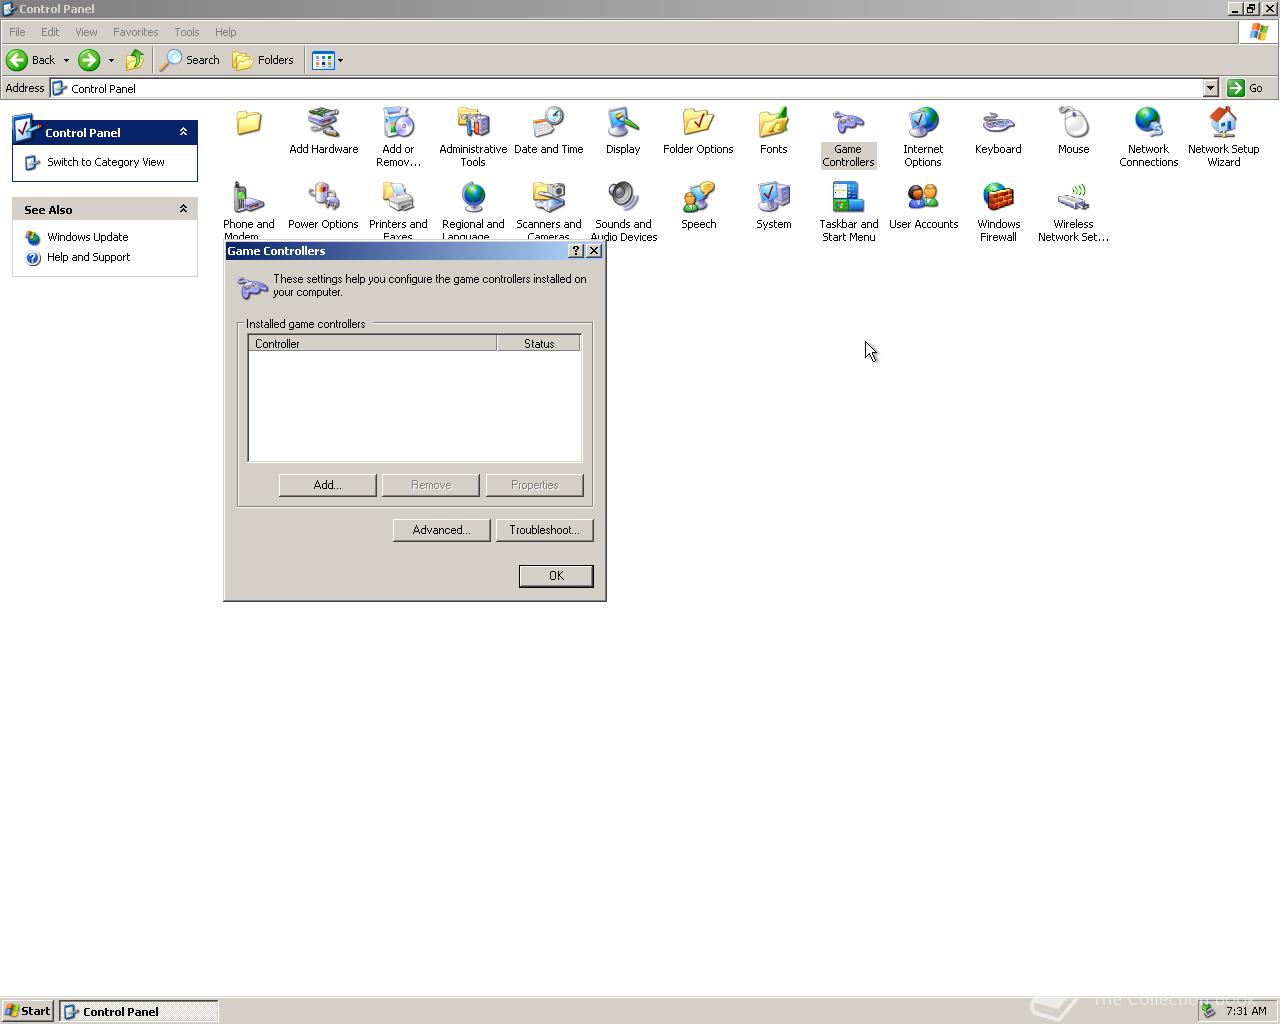Select the Game Controllers icon
This screenshot has width=1280, height=1024.
848,137
